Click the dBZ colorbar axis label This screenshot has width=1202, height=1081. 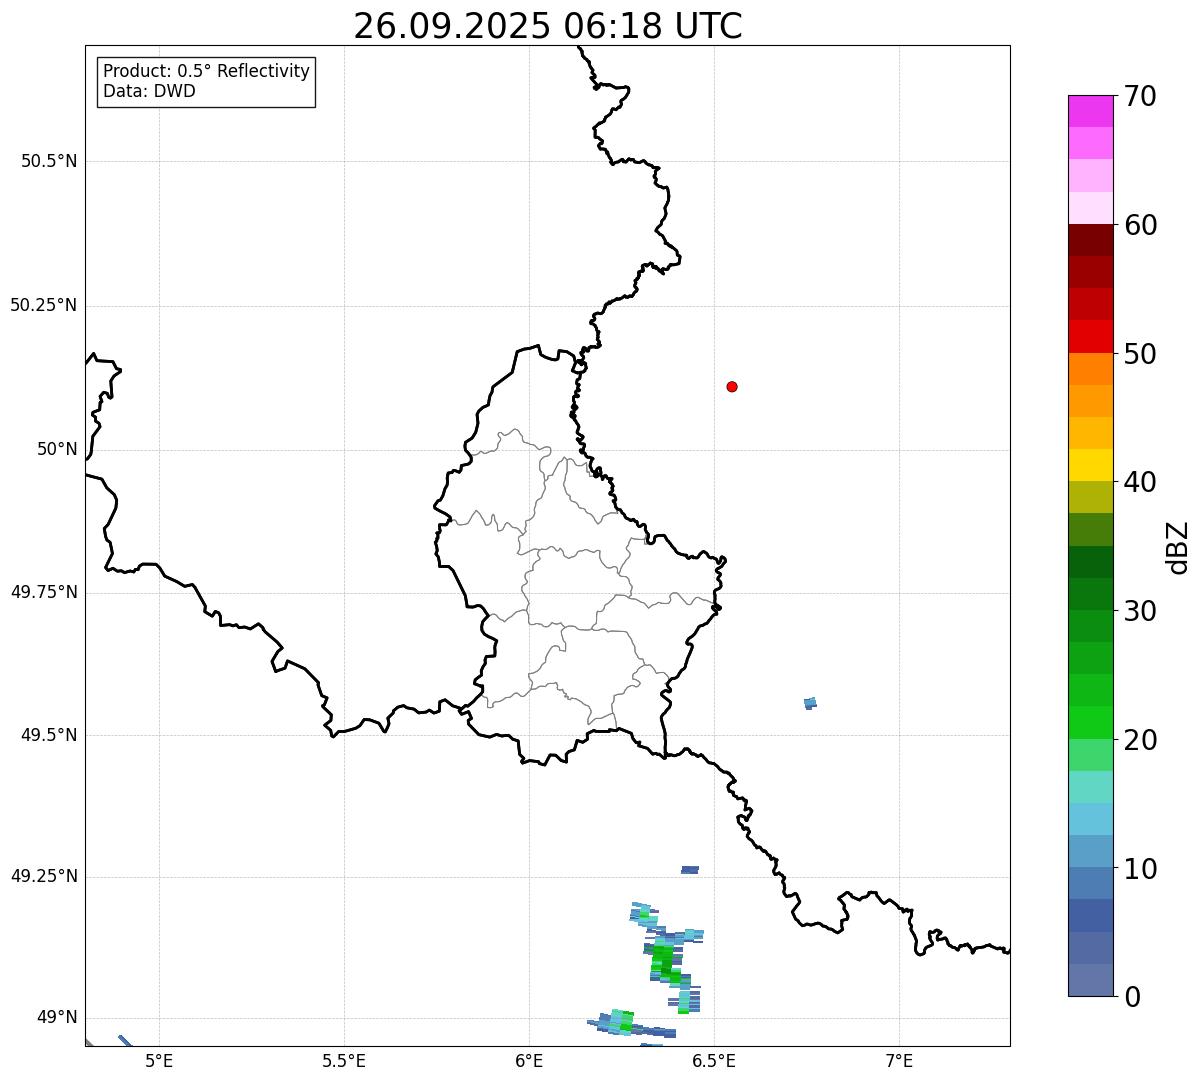1178,547
